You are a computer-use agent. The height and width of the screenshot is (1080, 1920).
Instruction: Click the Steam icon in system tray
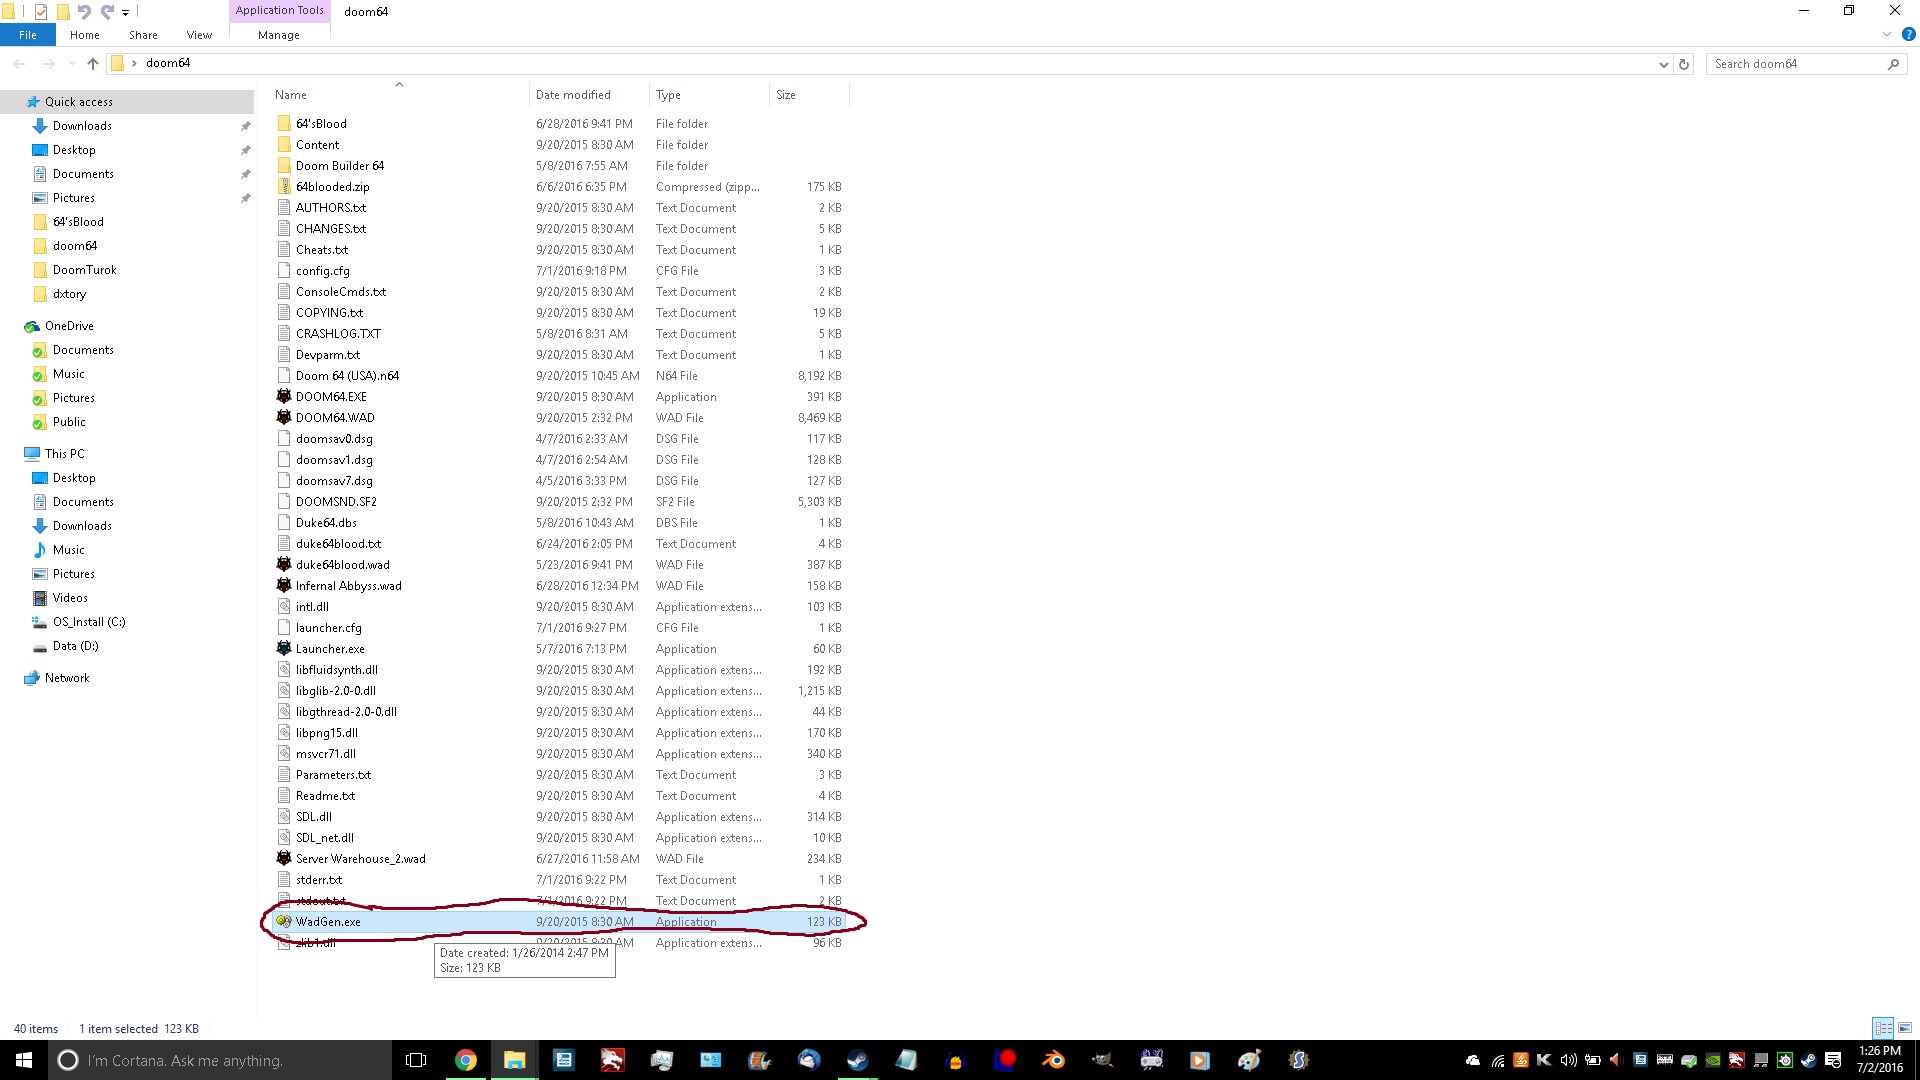click(x=1809, y=1061)
